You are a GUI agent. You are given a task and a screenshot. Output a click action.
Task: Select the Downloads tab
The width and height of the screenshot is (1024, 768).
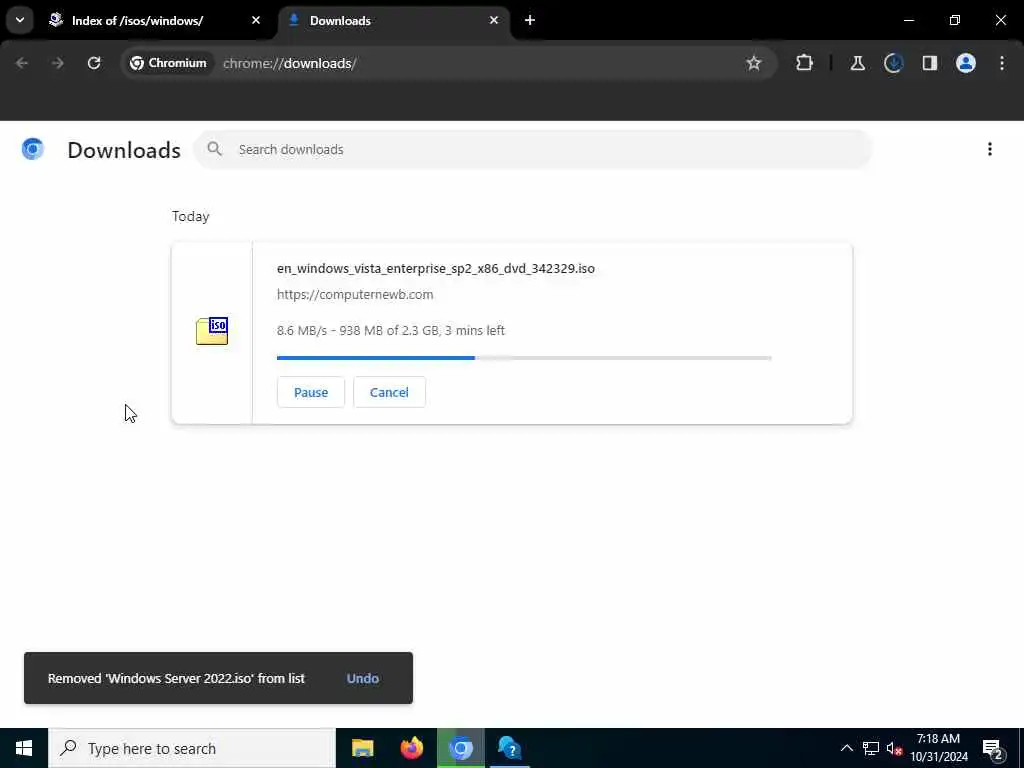[x=394, y=21]
